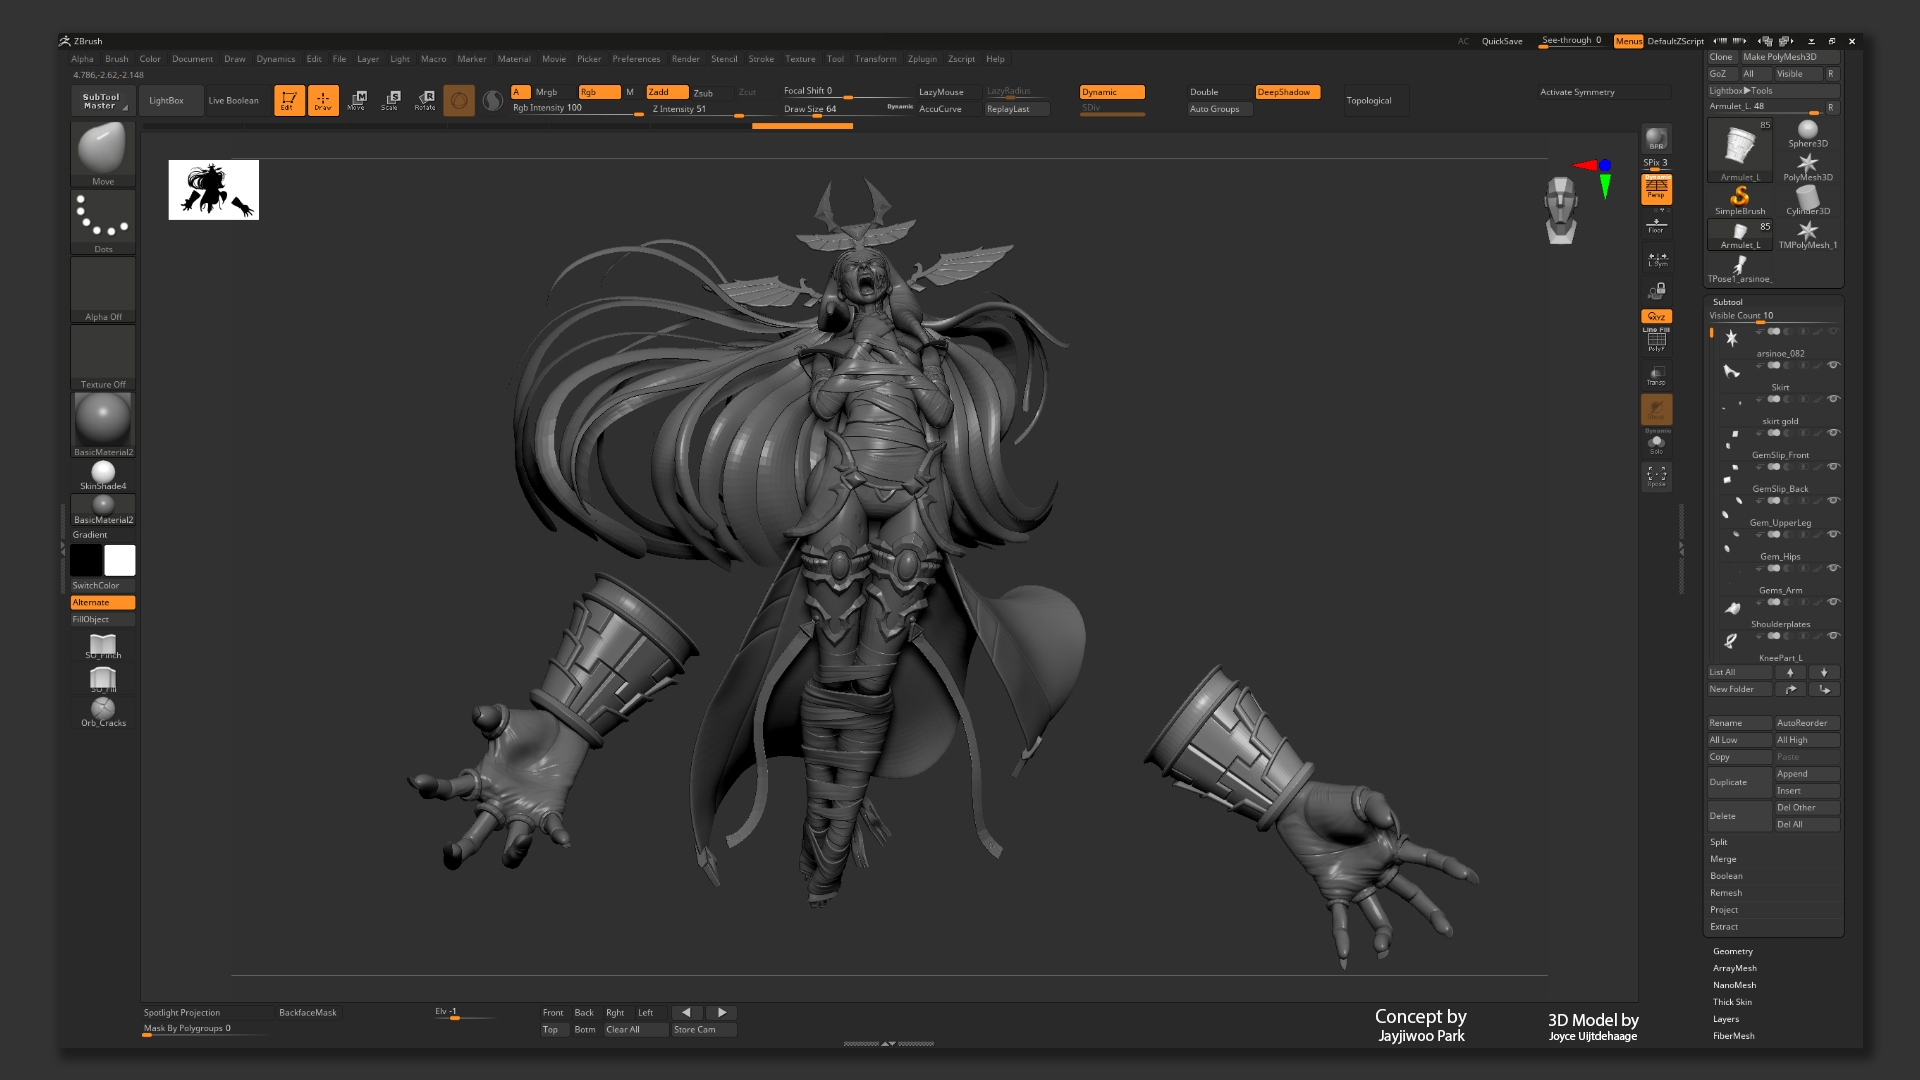The width and height of the screenshot is (1920, 1080).
Task: Click the white secondary color swatch
Action: pyautogui.click(x=120, y=560)
